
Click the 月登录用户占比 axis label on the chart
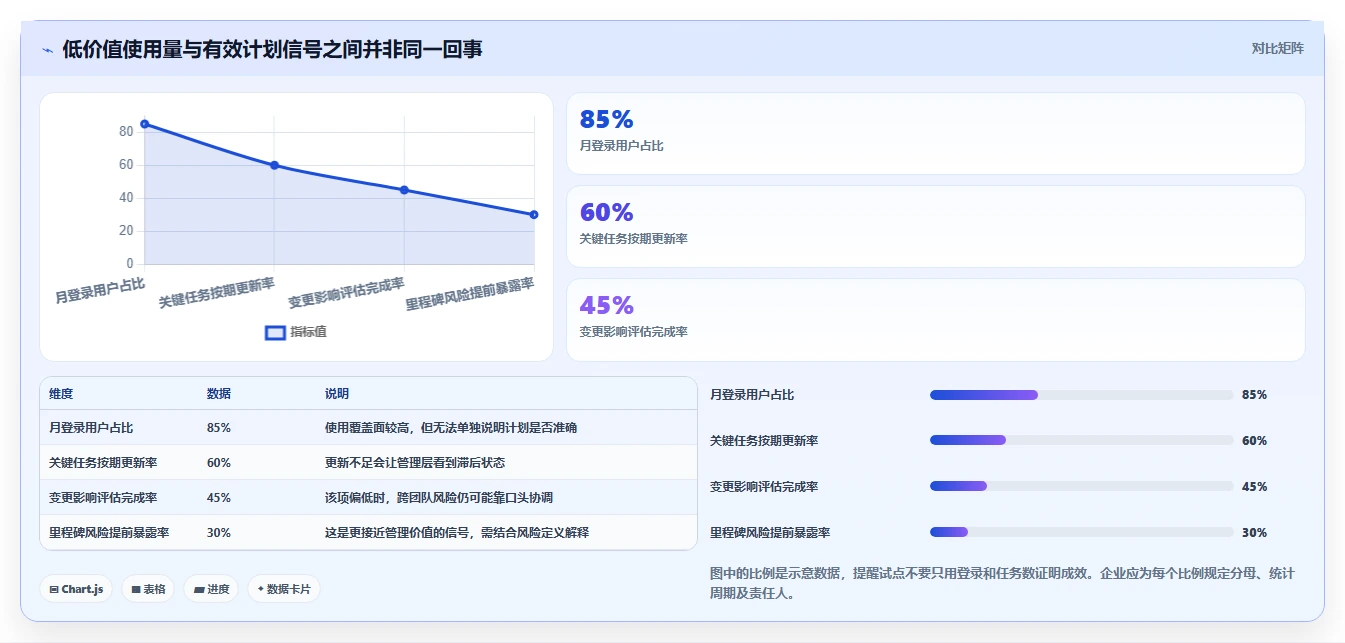[x=100, y=291]
